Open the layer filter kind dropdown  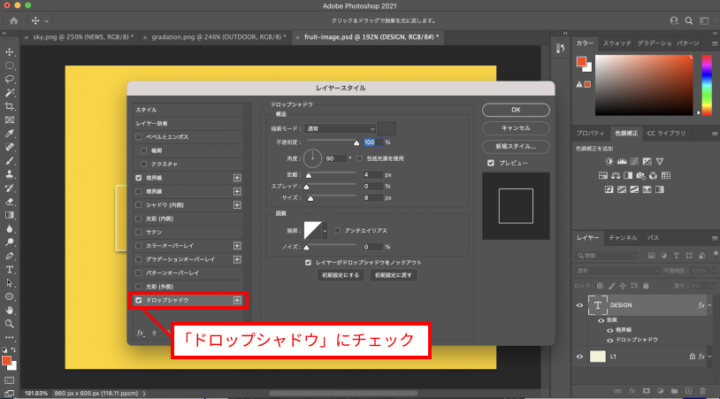point(607,256)
